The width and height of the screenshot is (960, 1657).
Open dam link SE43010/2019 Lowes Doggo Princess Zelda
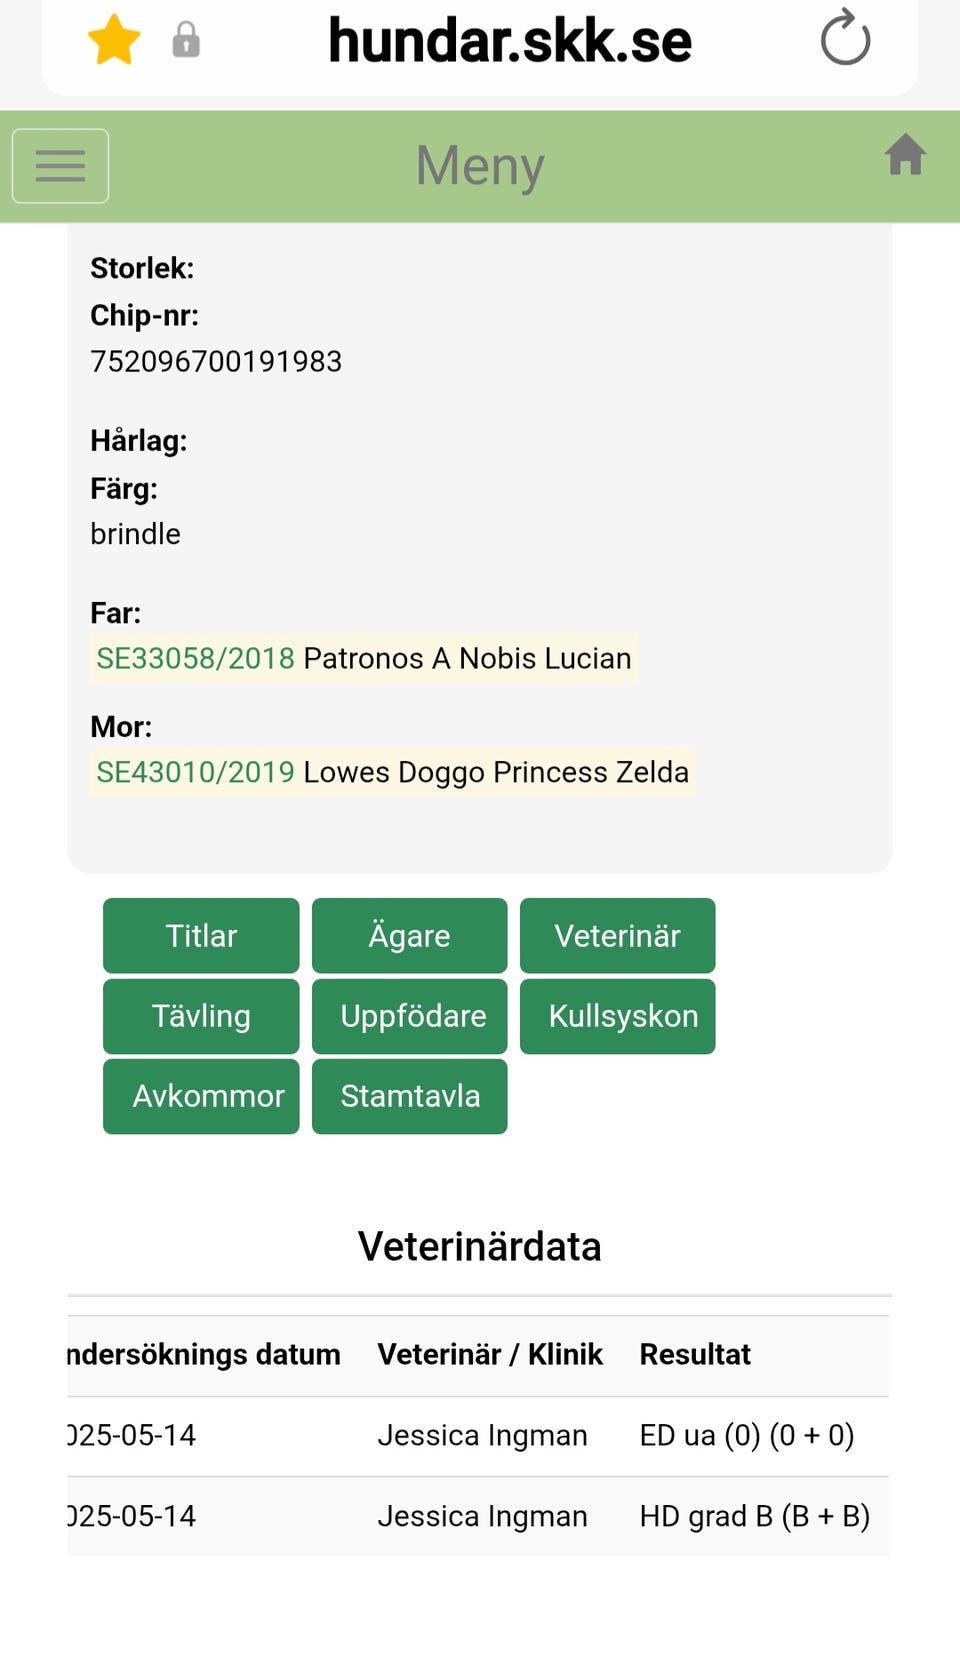392,772
